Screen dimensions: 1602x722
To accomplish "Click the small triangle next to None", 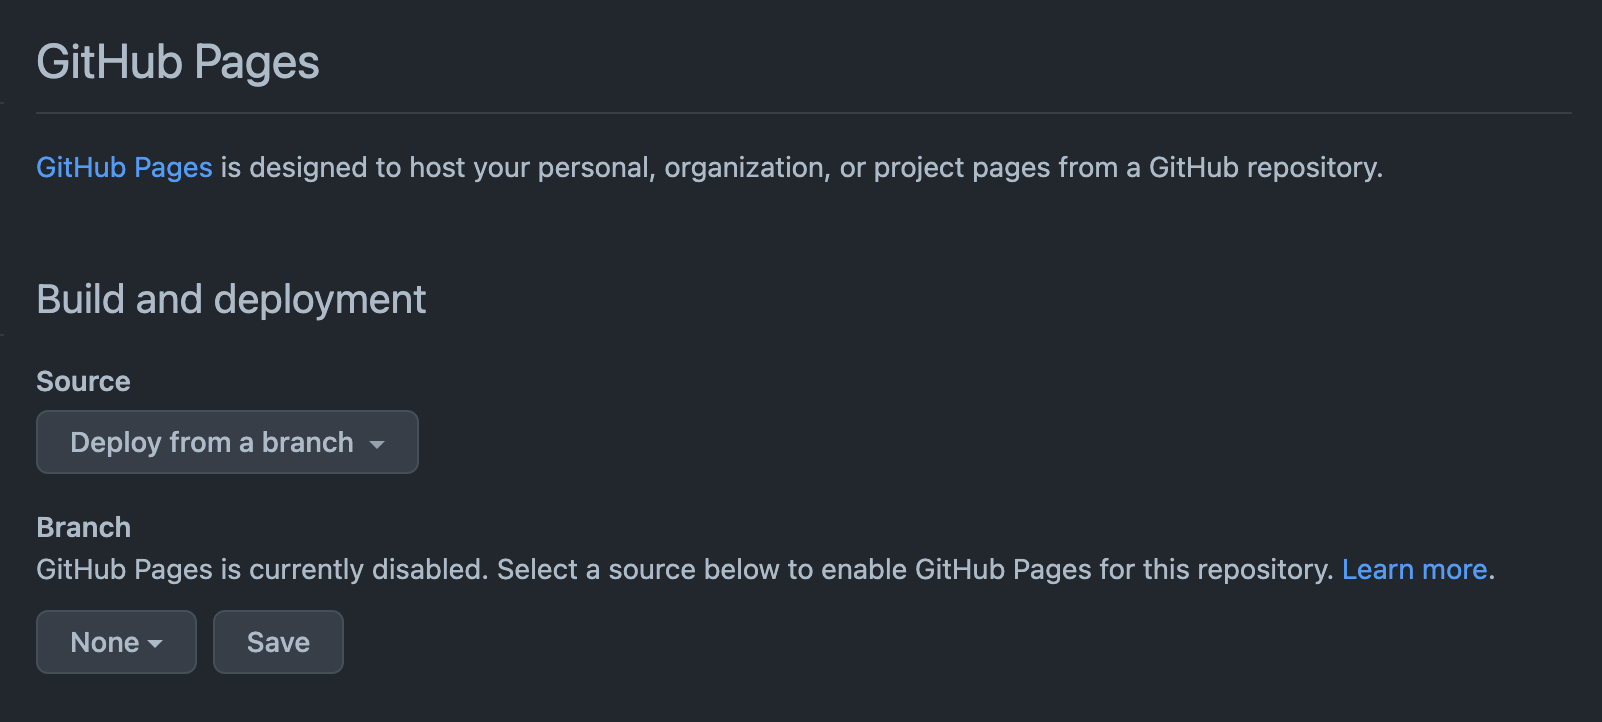I will click(155, 644).
